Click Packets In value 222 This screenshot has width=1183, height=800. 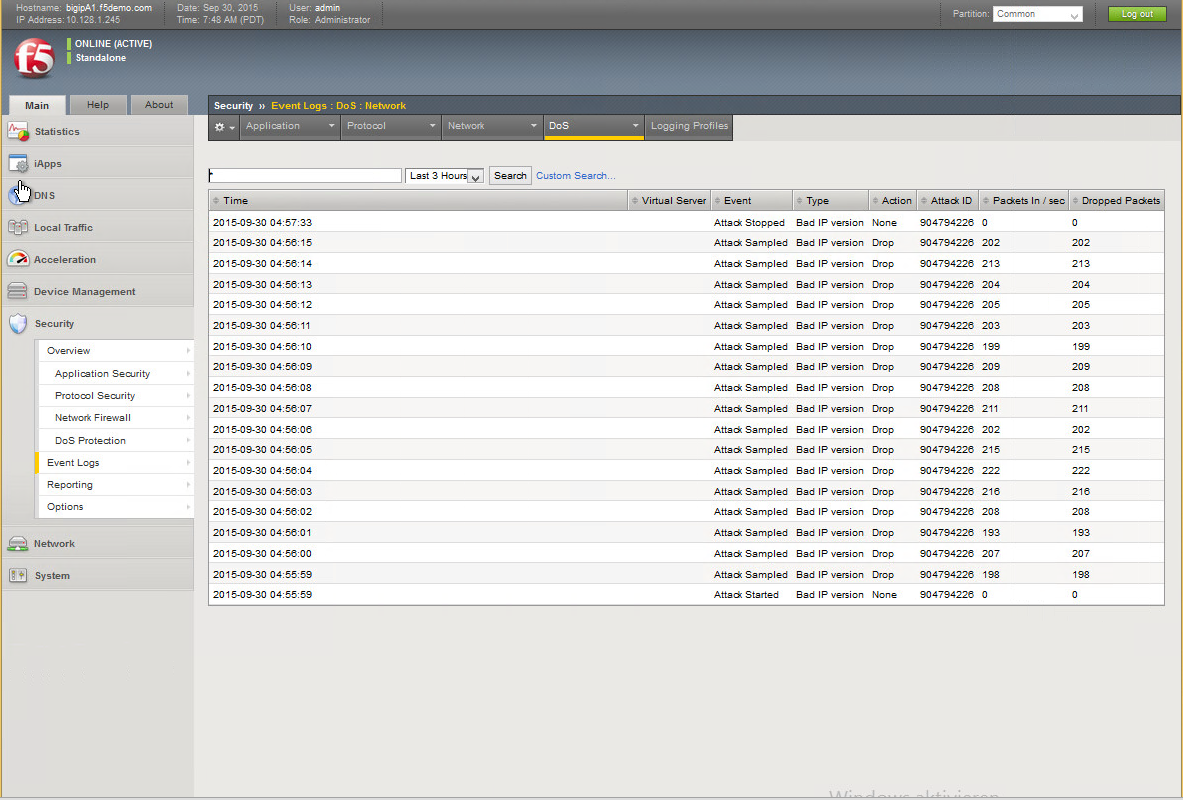click(991, 471)
